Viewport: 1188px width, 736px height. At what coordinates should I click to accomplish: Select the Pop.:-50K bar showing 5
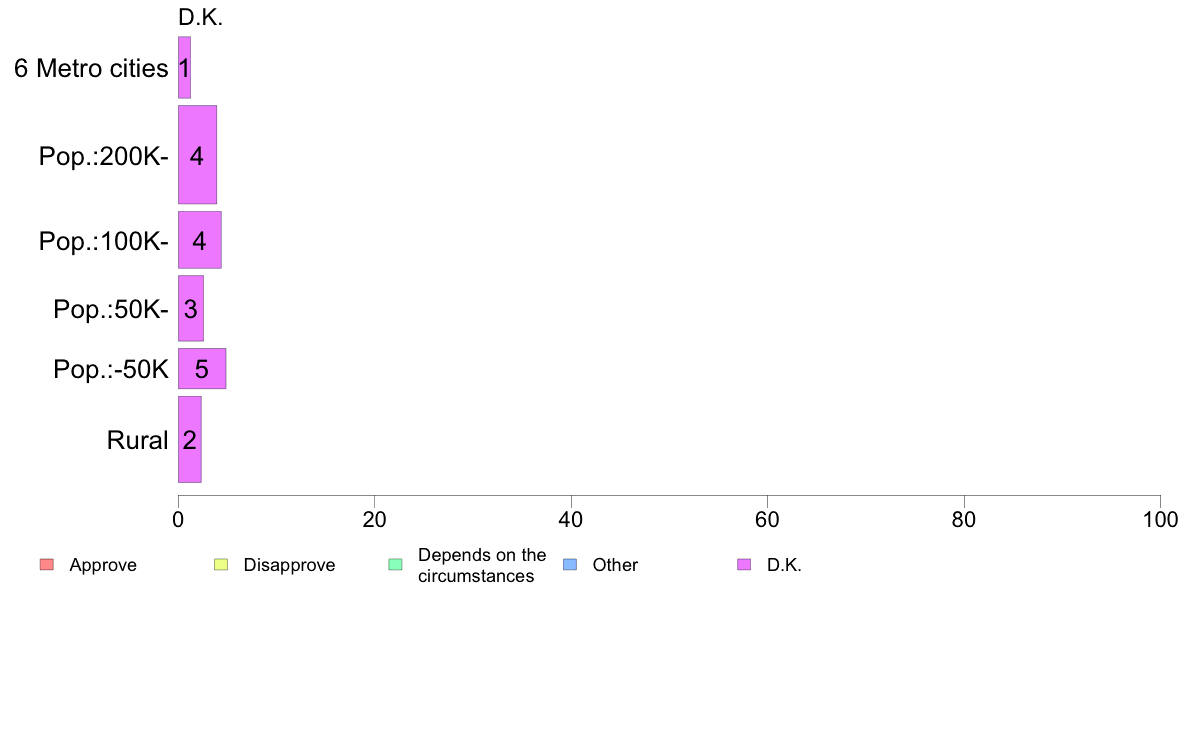[x=202, y=368]
